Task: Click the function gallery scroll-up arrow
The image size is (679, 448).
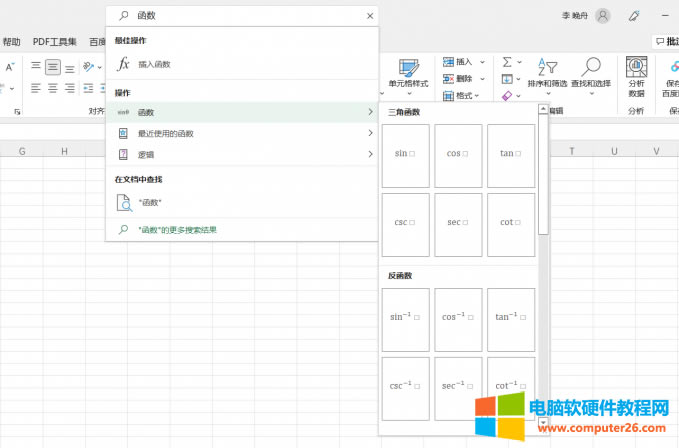Action: coord(543,111)
